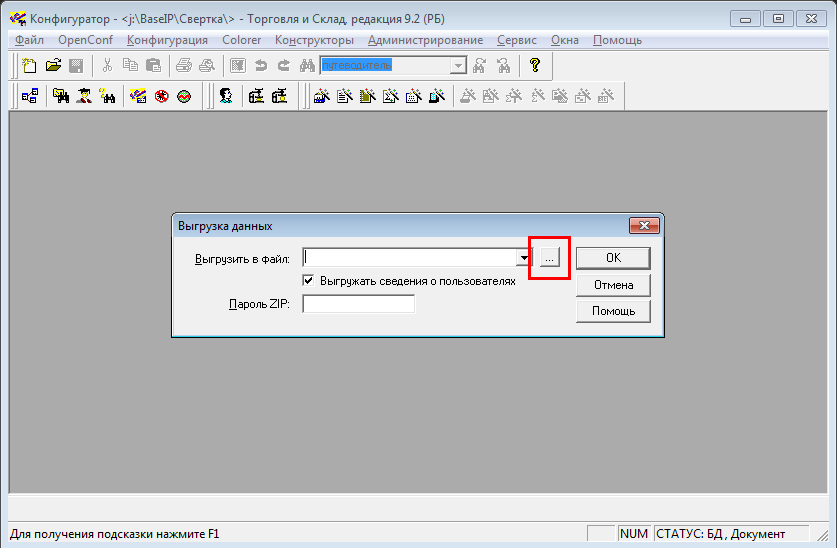Click the first constructor wizard wand icon
Image resolution: width=837 pixels, height=548 pixels.
[321, 96]
